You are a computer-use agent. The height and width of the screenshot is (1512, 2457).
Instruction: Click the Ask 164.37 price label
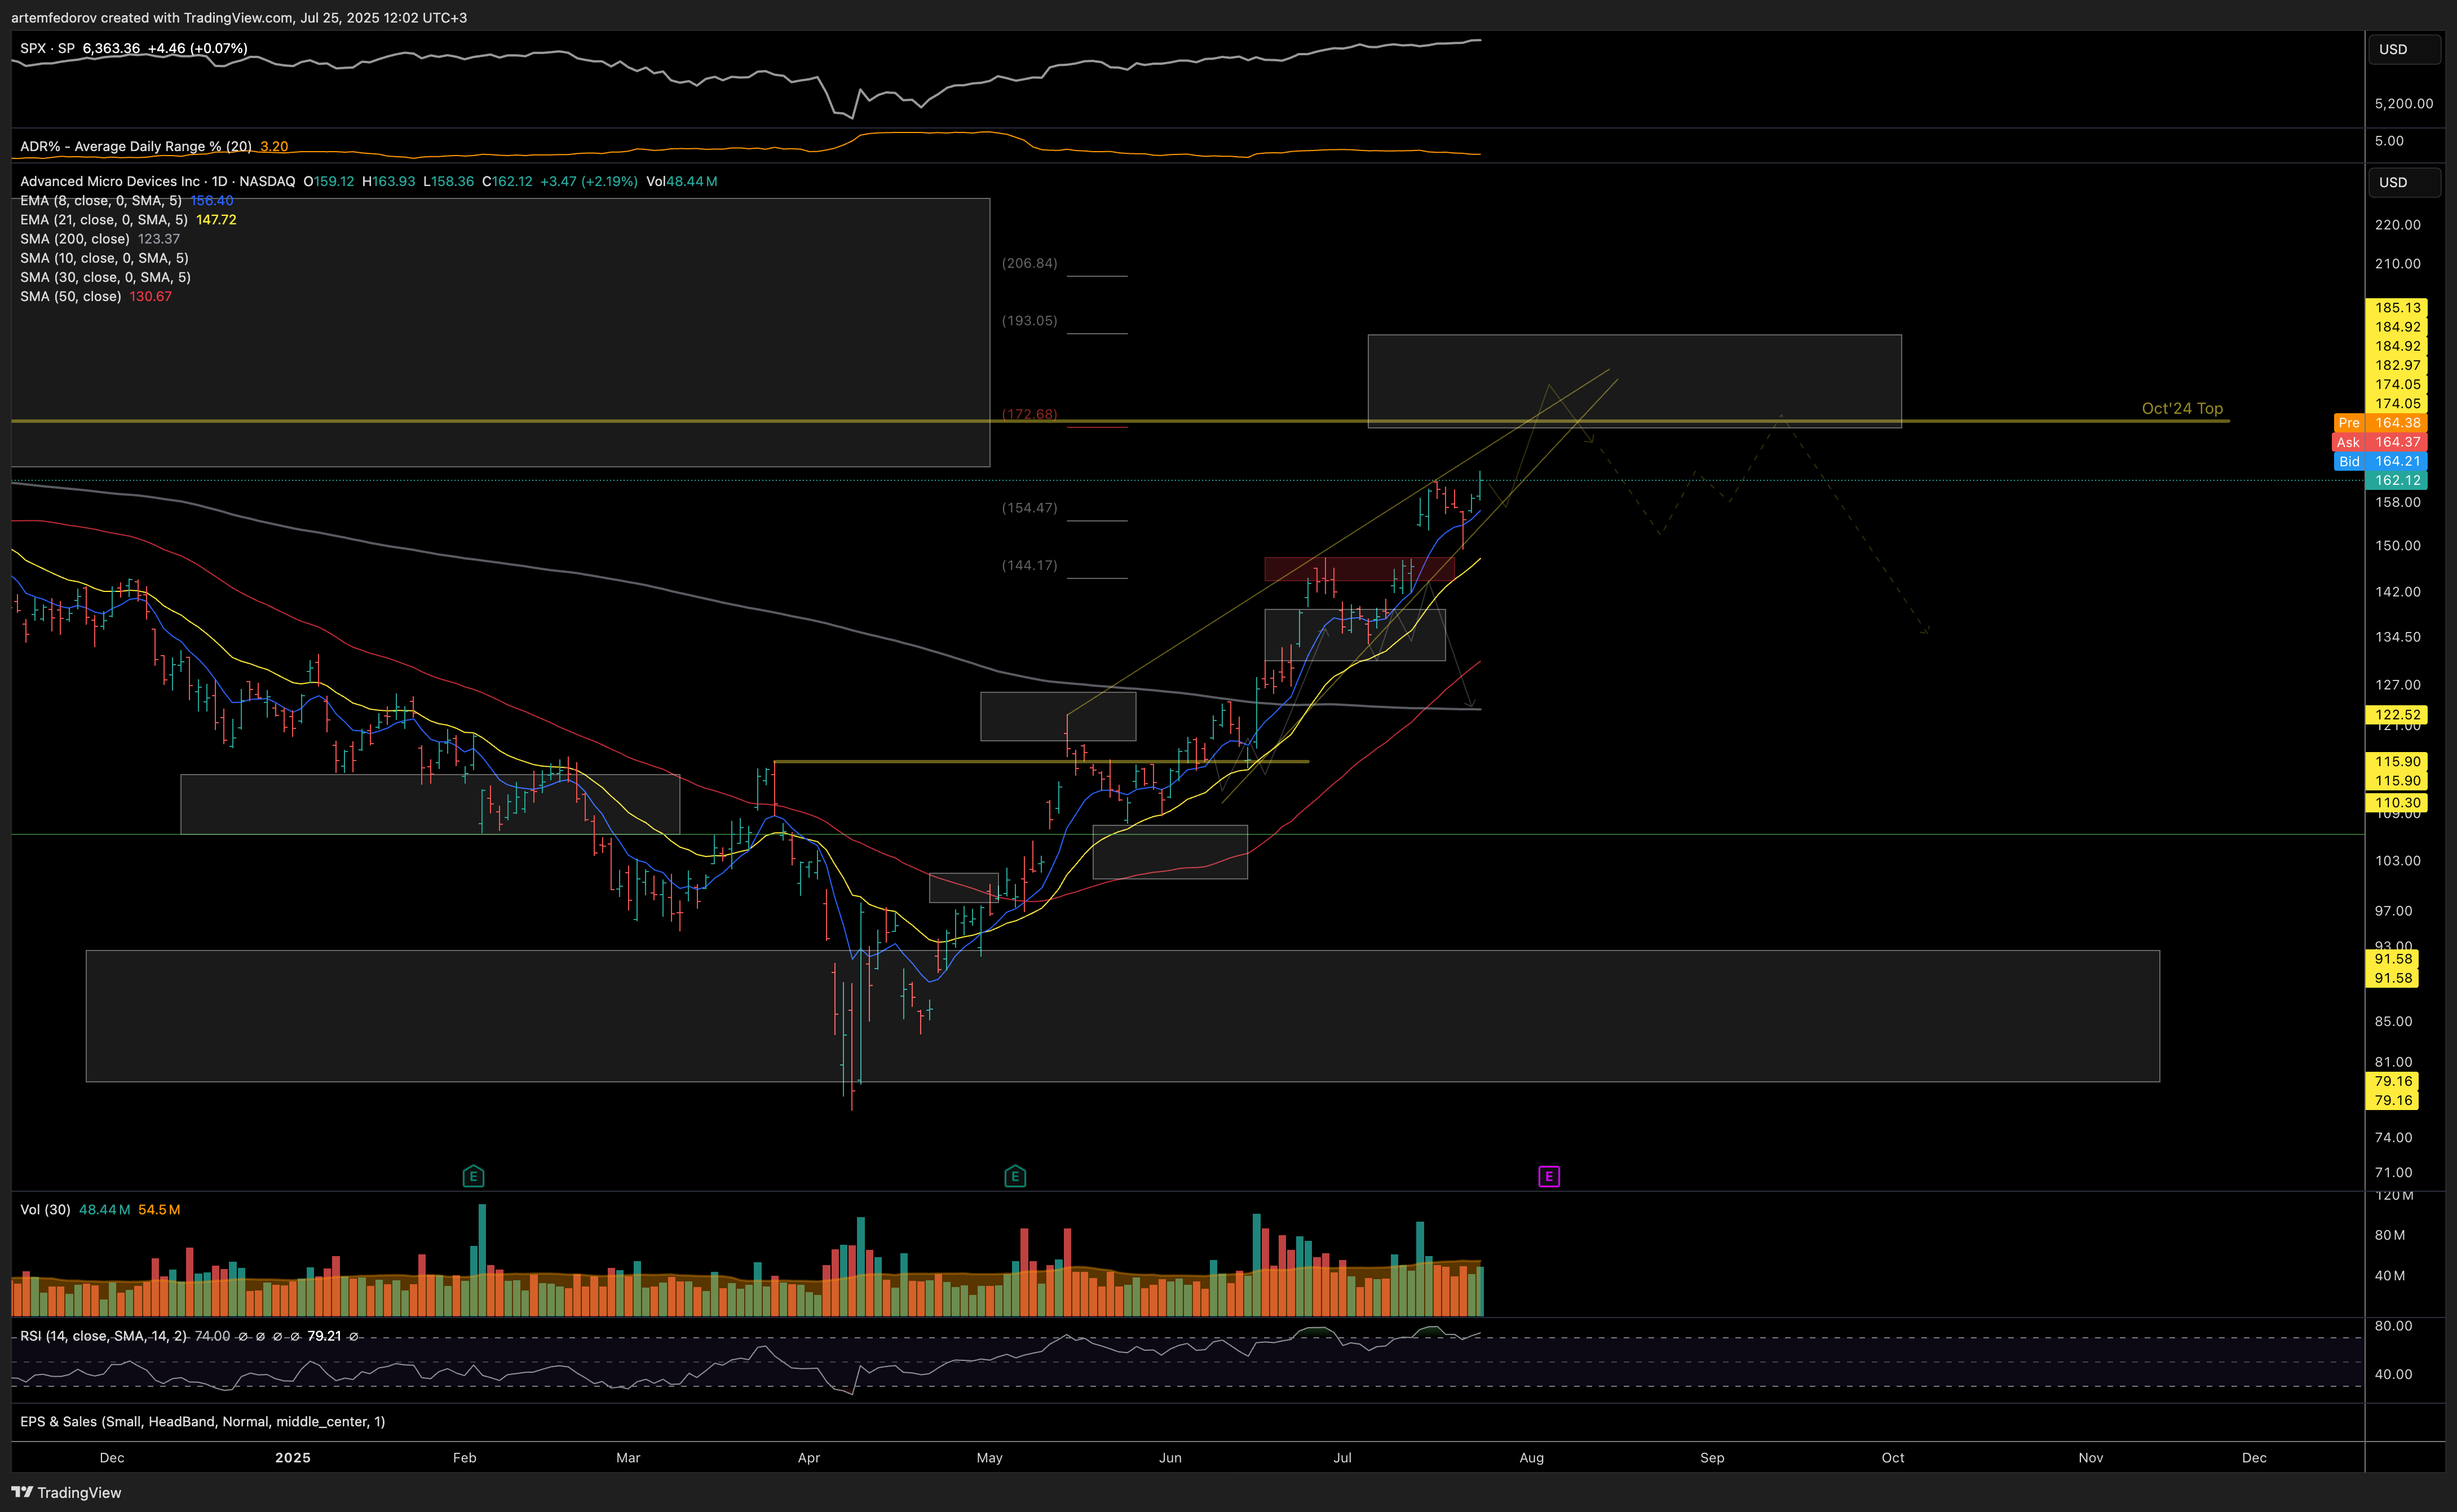(2380, 442)
